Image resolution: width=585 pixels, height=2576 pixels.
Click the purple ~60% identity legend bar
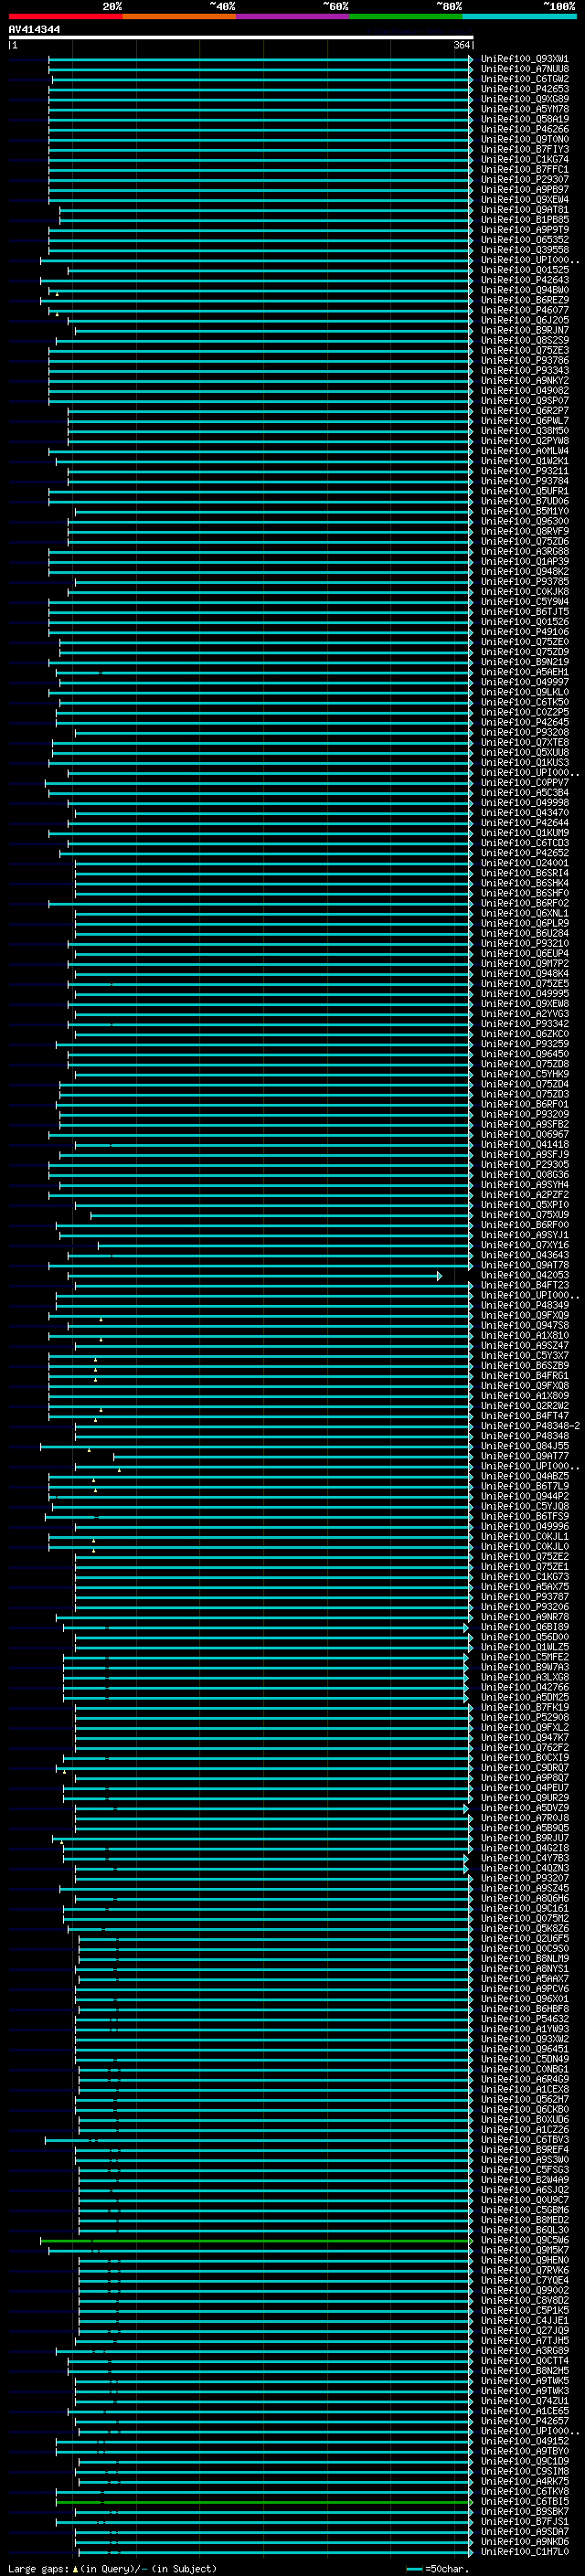tap(293, 16)
